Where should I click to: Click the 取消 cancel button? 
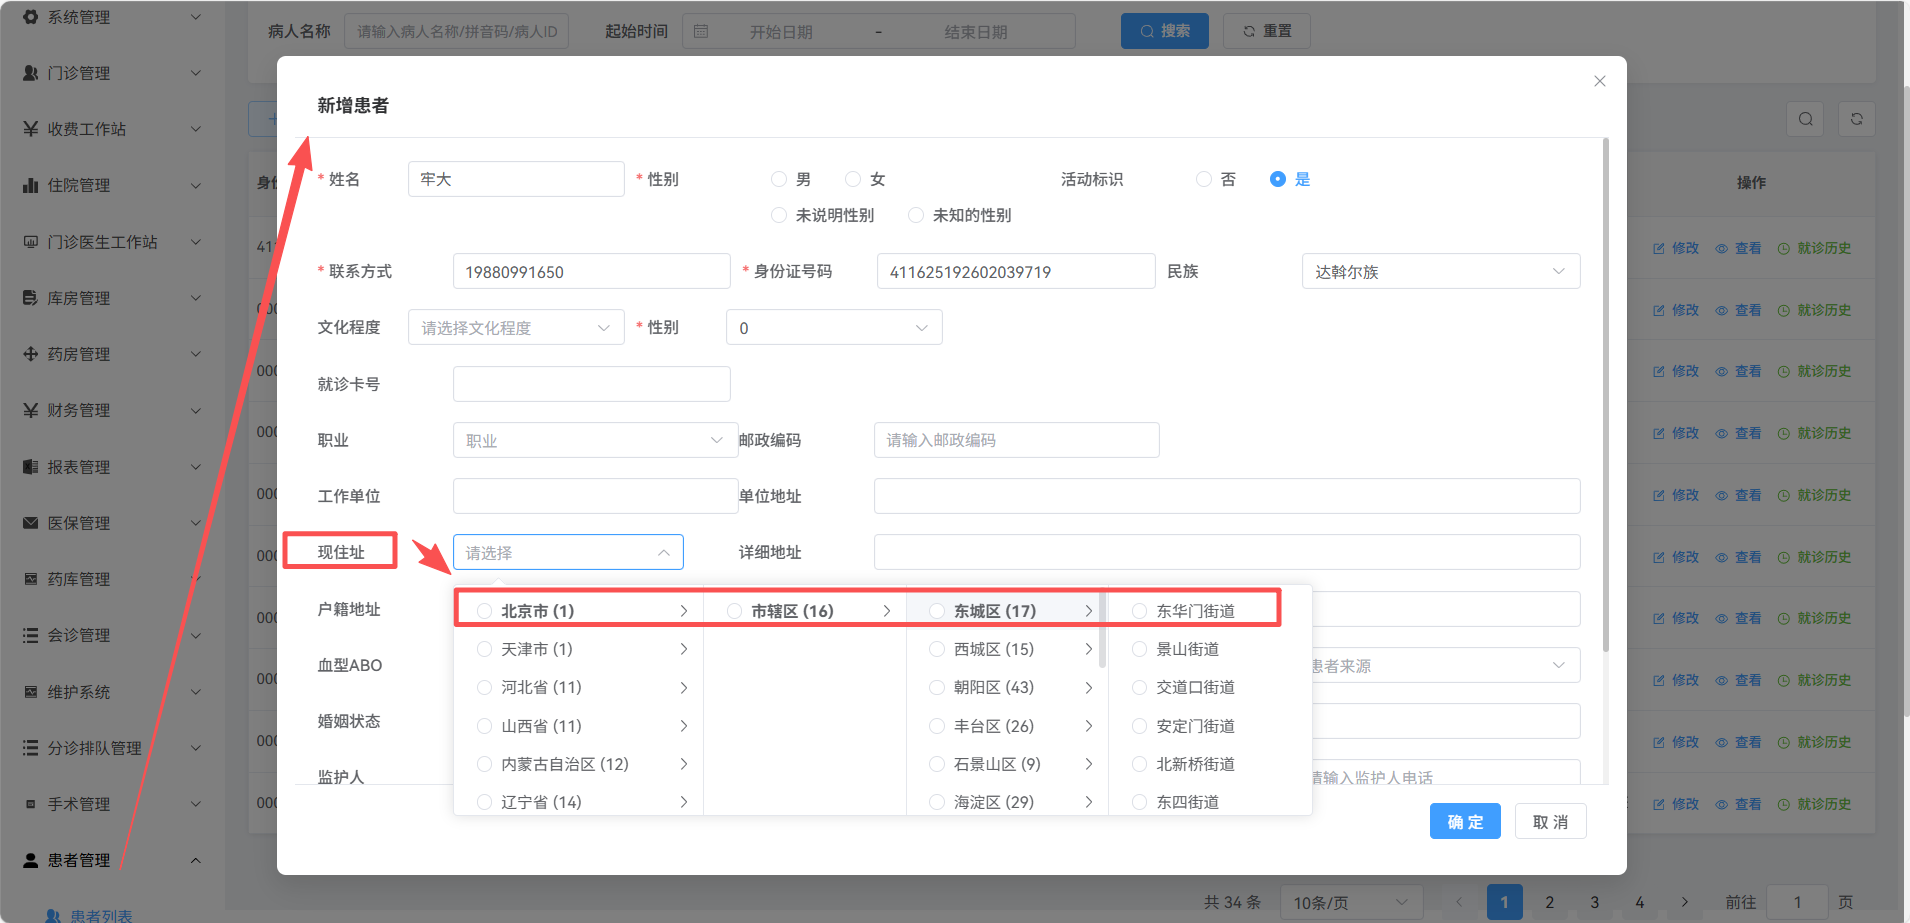(1550, 821)
